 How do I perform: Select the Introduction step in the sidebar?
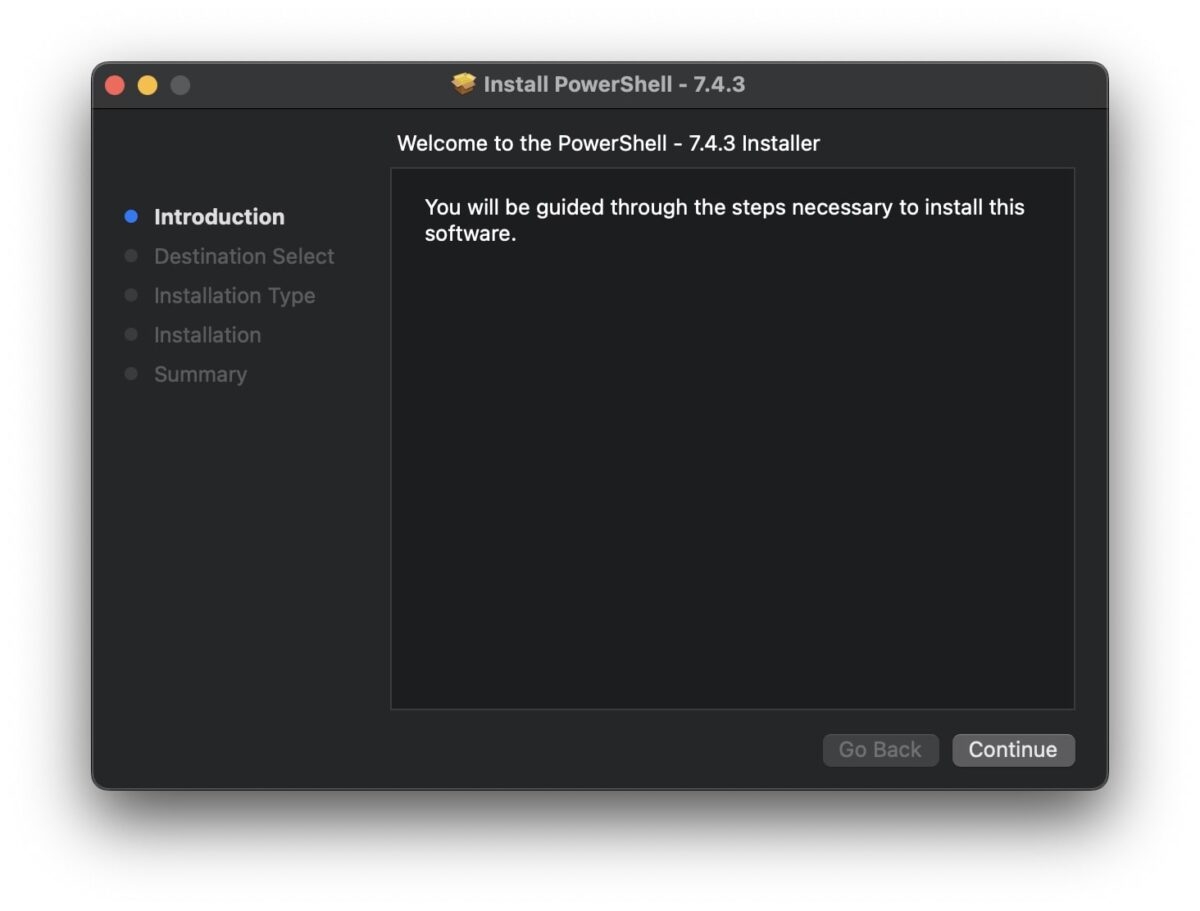[x=218, y=216]
